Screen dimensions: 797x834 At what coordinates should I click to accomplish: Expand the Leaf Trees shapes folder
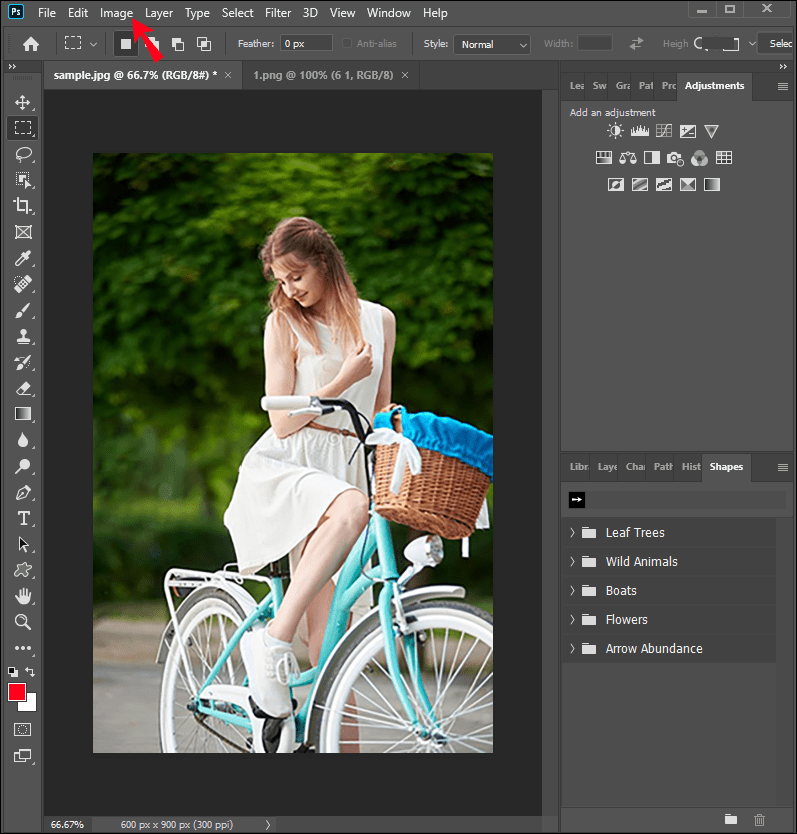pos(573,533)
